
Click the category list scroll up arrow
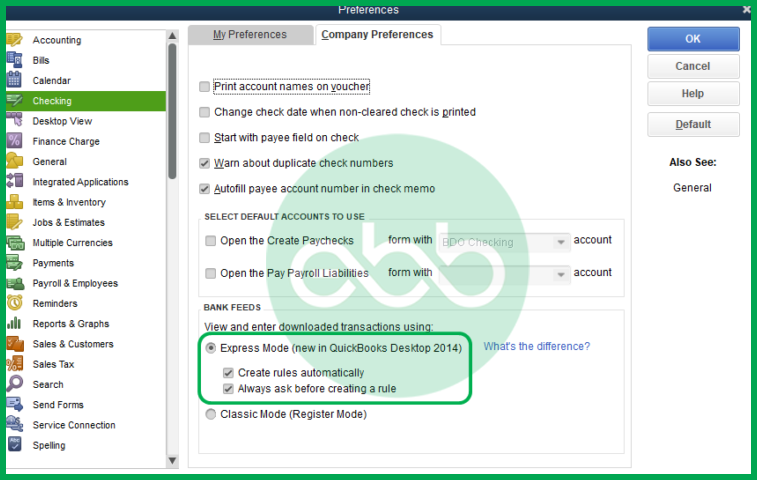pyautogui.click(x=172, y=36)
